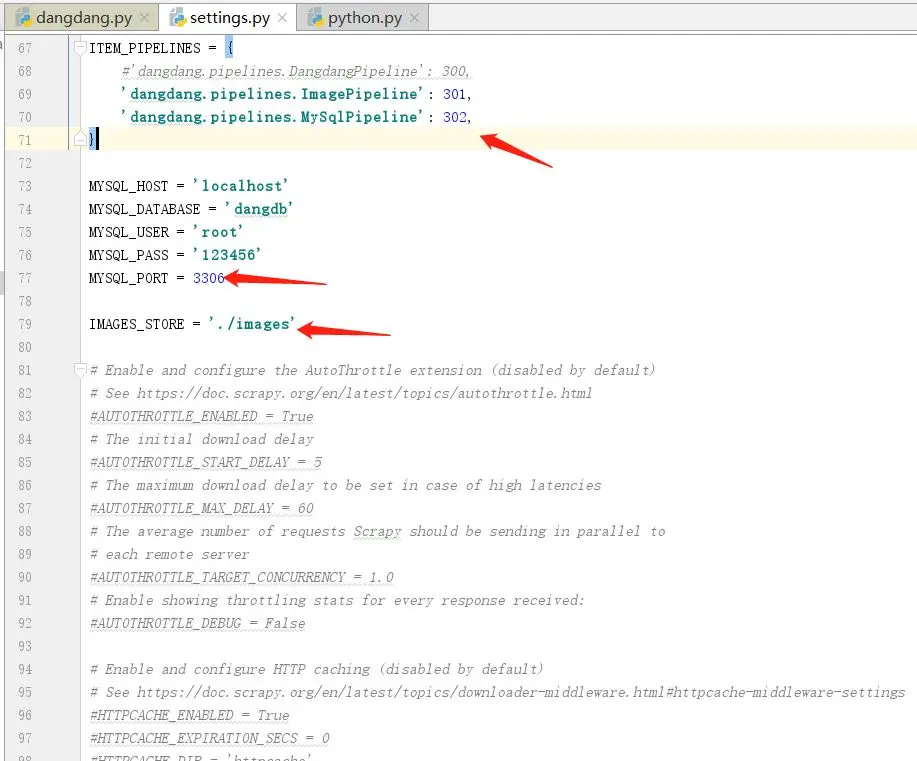Close the dangdang.py tab
Screen dimensions: 917x761
pos(145,18)
